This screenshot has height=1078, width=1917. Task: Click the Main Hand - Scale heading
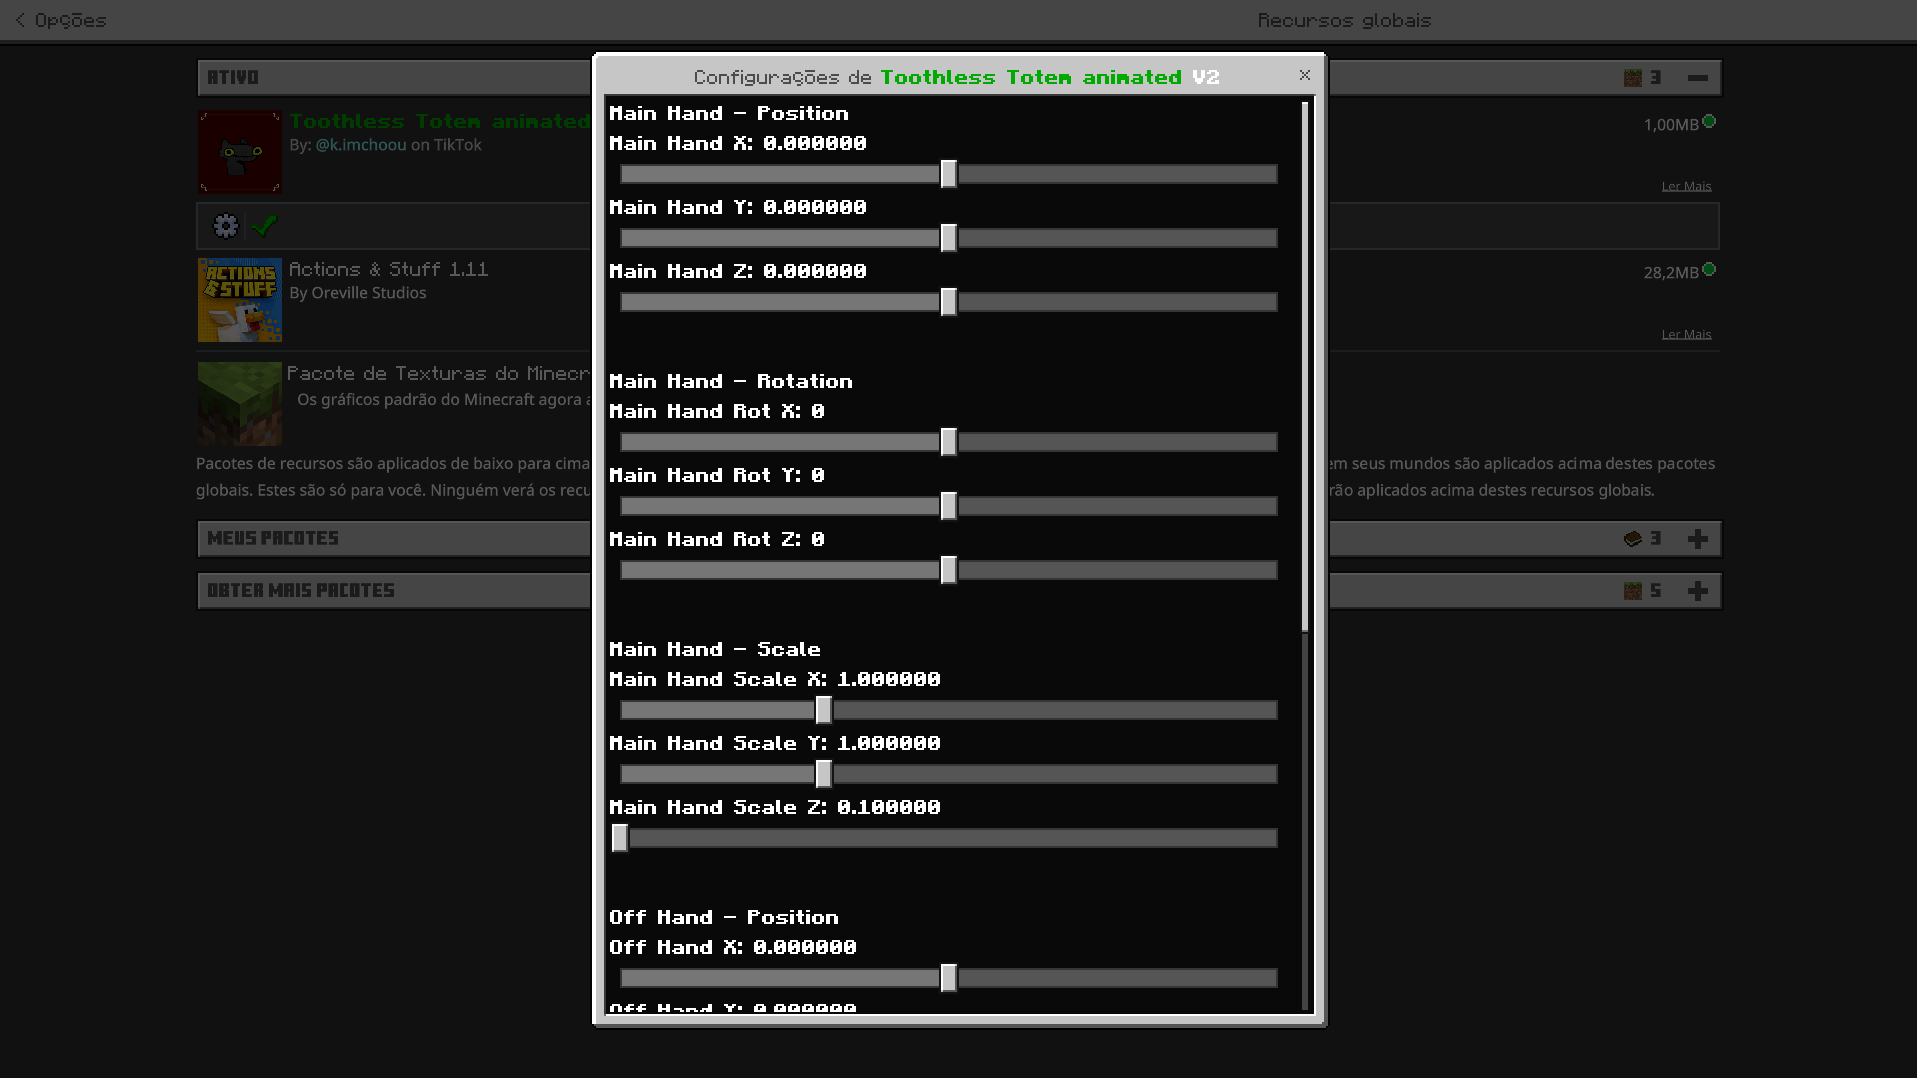tap(715, 649)
